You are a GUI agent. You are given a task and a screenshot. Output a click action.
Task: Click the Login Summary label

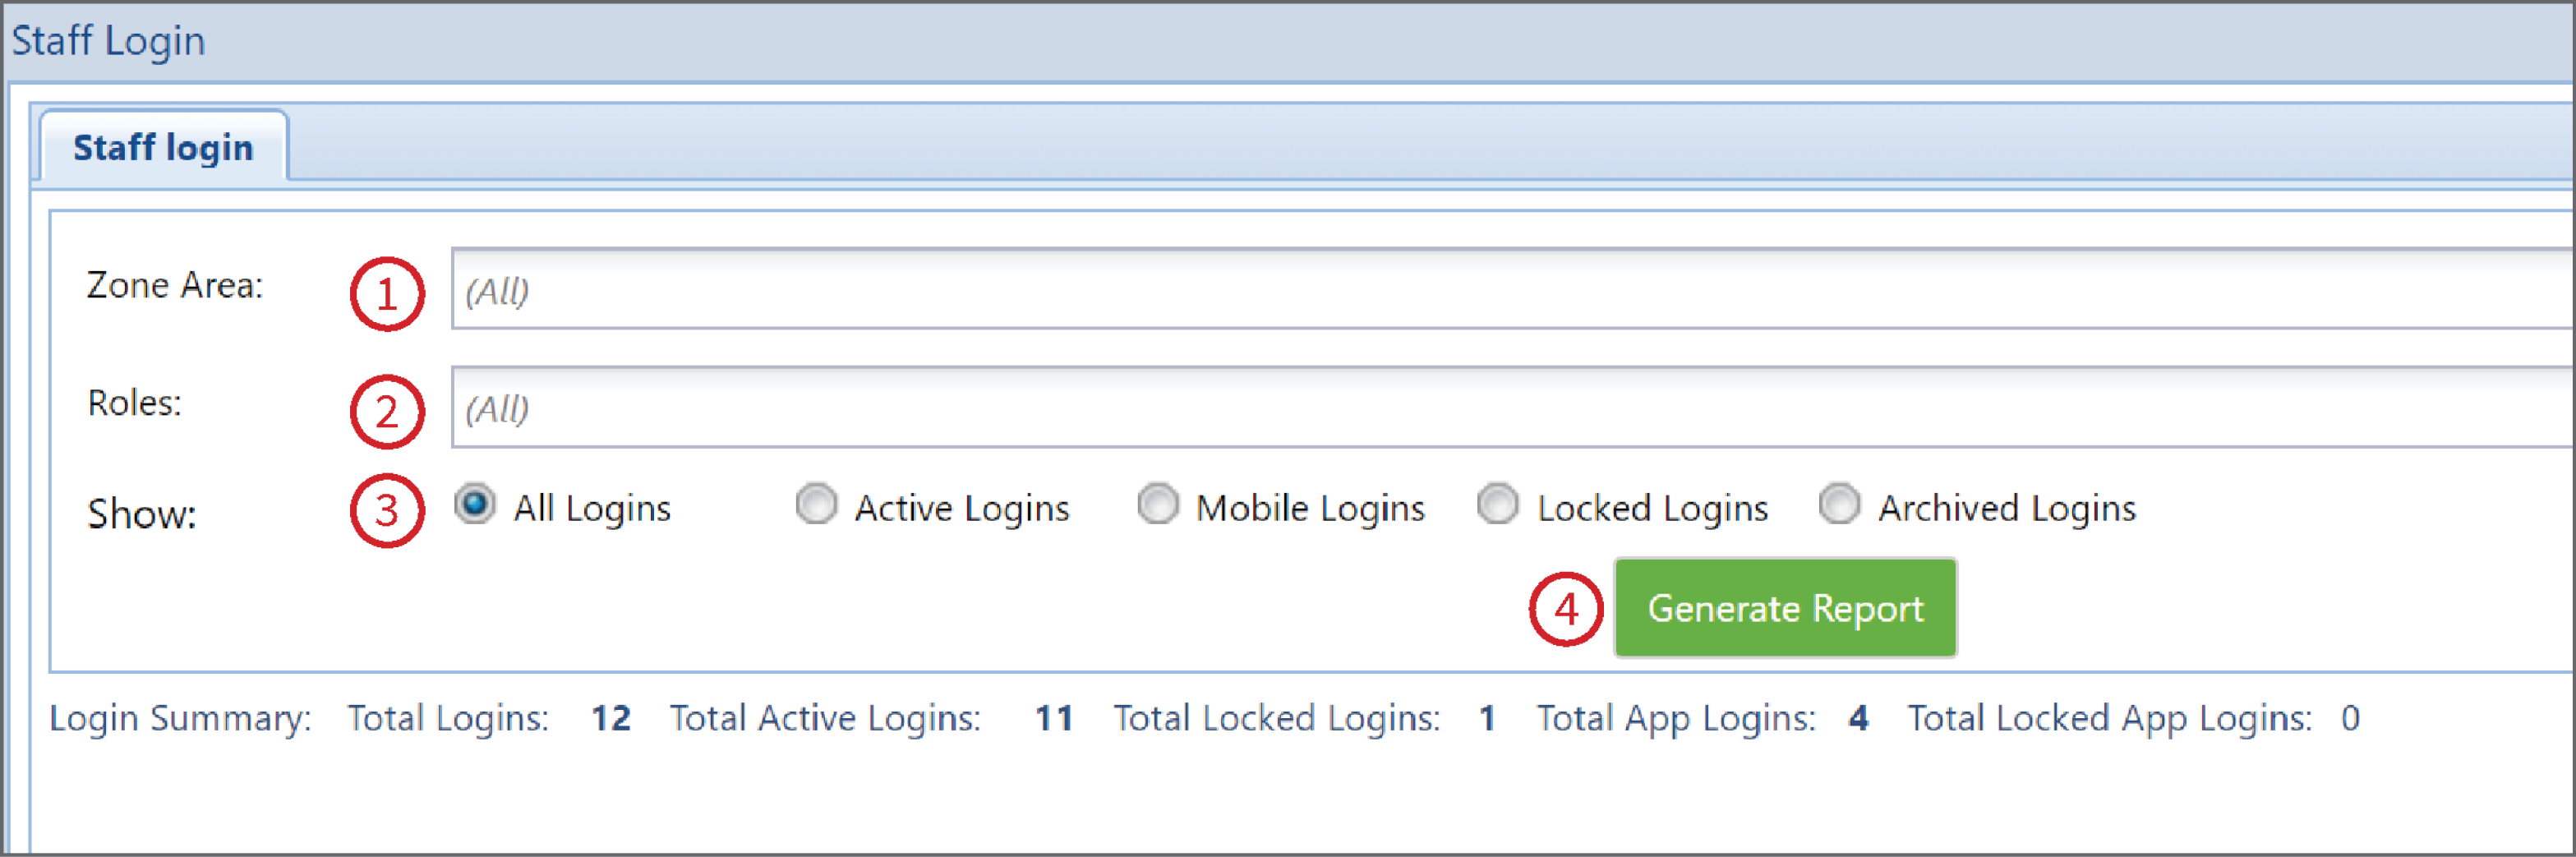click(180, 719)
